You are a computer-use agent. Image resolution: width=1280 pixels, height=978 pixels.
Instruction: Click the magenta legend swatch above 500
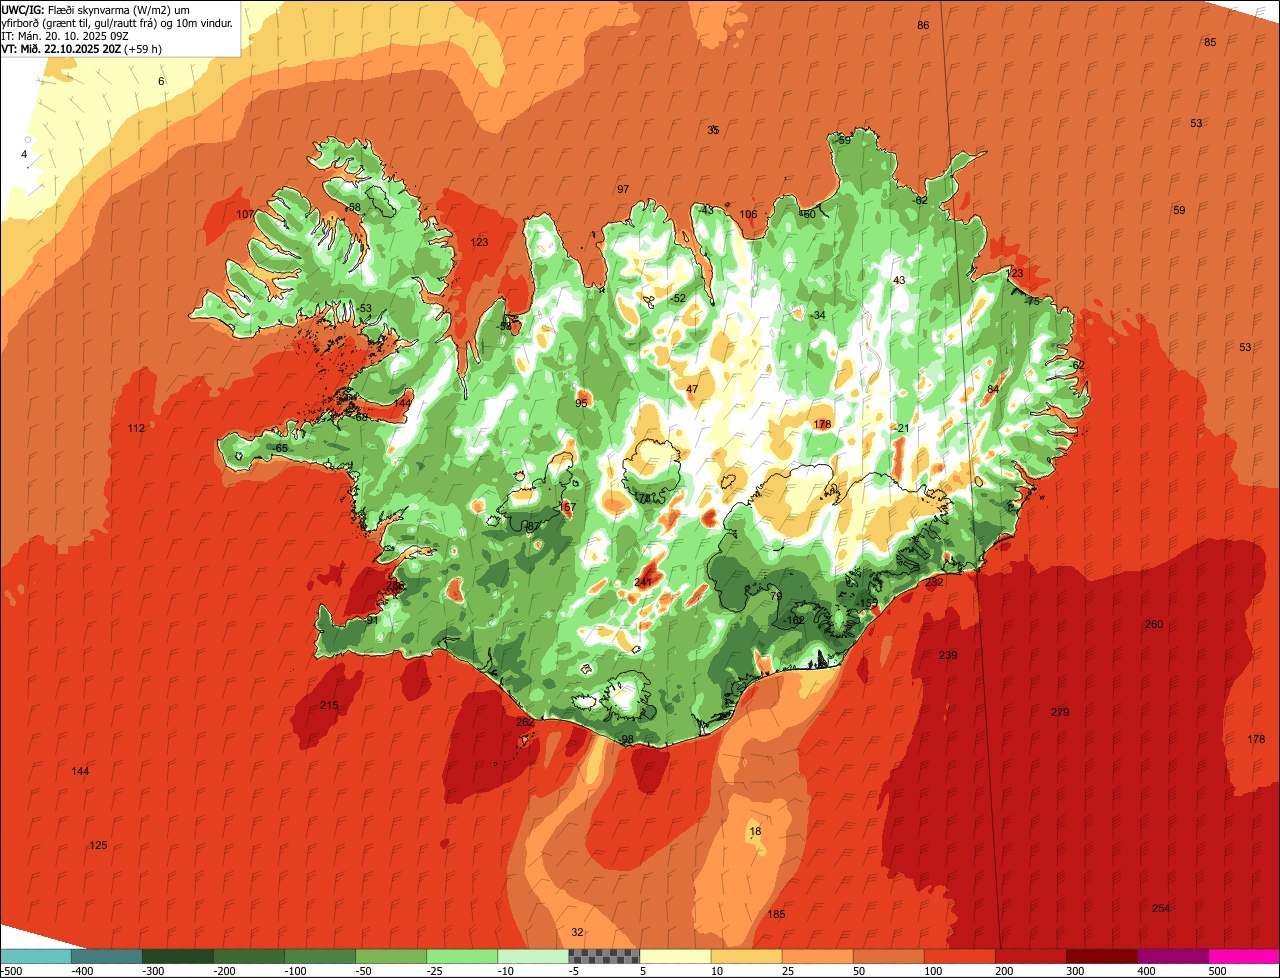click(x=1244, y=956)
